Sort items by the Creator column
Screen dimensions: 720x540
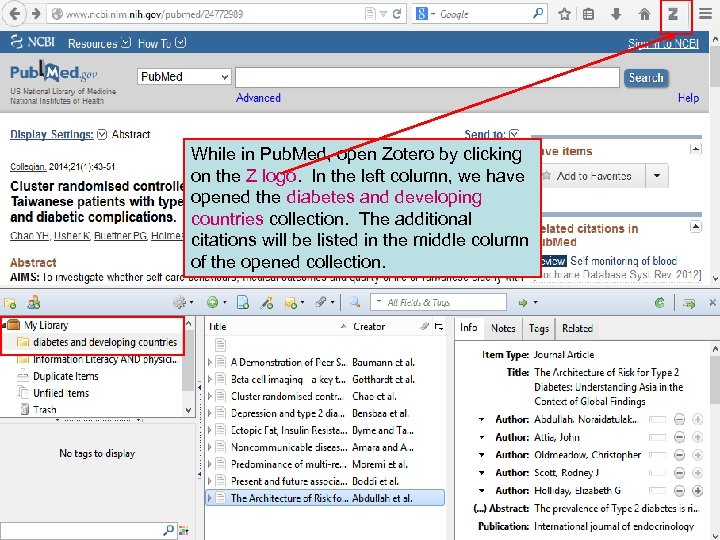pos(383,326)
